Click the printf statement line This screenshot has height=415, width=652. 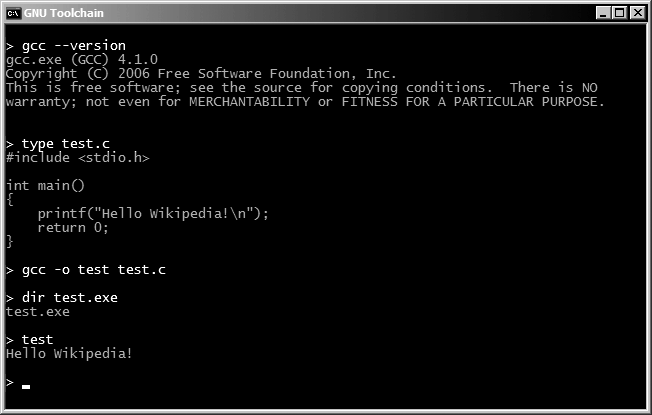click(x=154, y=214)
